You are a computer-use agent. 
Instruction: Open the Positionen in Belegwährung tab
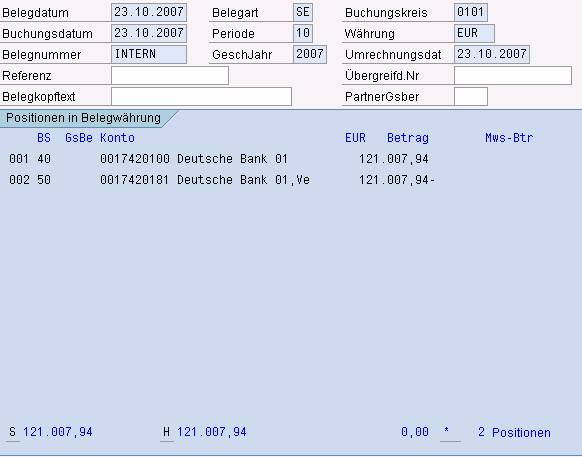[84, 118]
